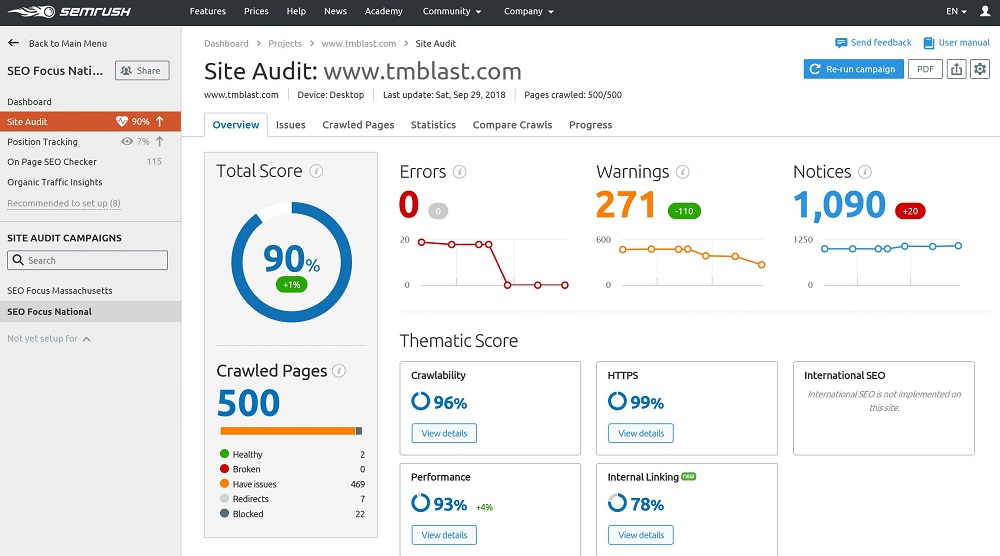Open Organic Traffic Insights
Viewport: 1000px width, 556px height.
pos(55,182)
